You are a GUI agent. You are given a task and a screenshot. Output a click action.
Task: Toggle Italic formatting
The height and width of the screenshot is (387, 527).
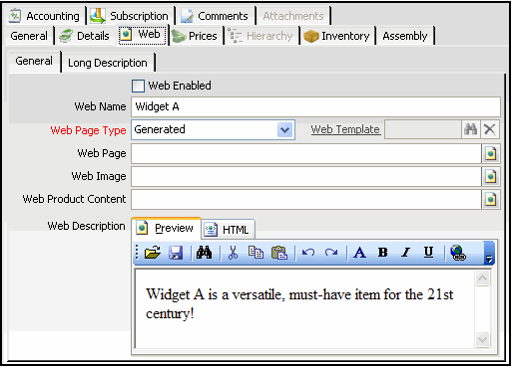pos(406,252)
